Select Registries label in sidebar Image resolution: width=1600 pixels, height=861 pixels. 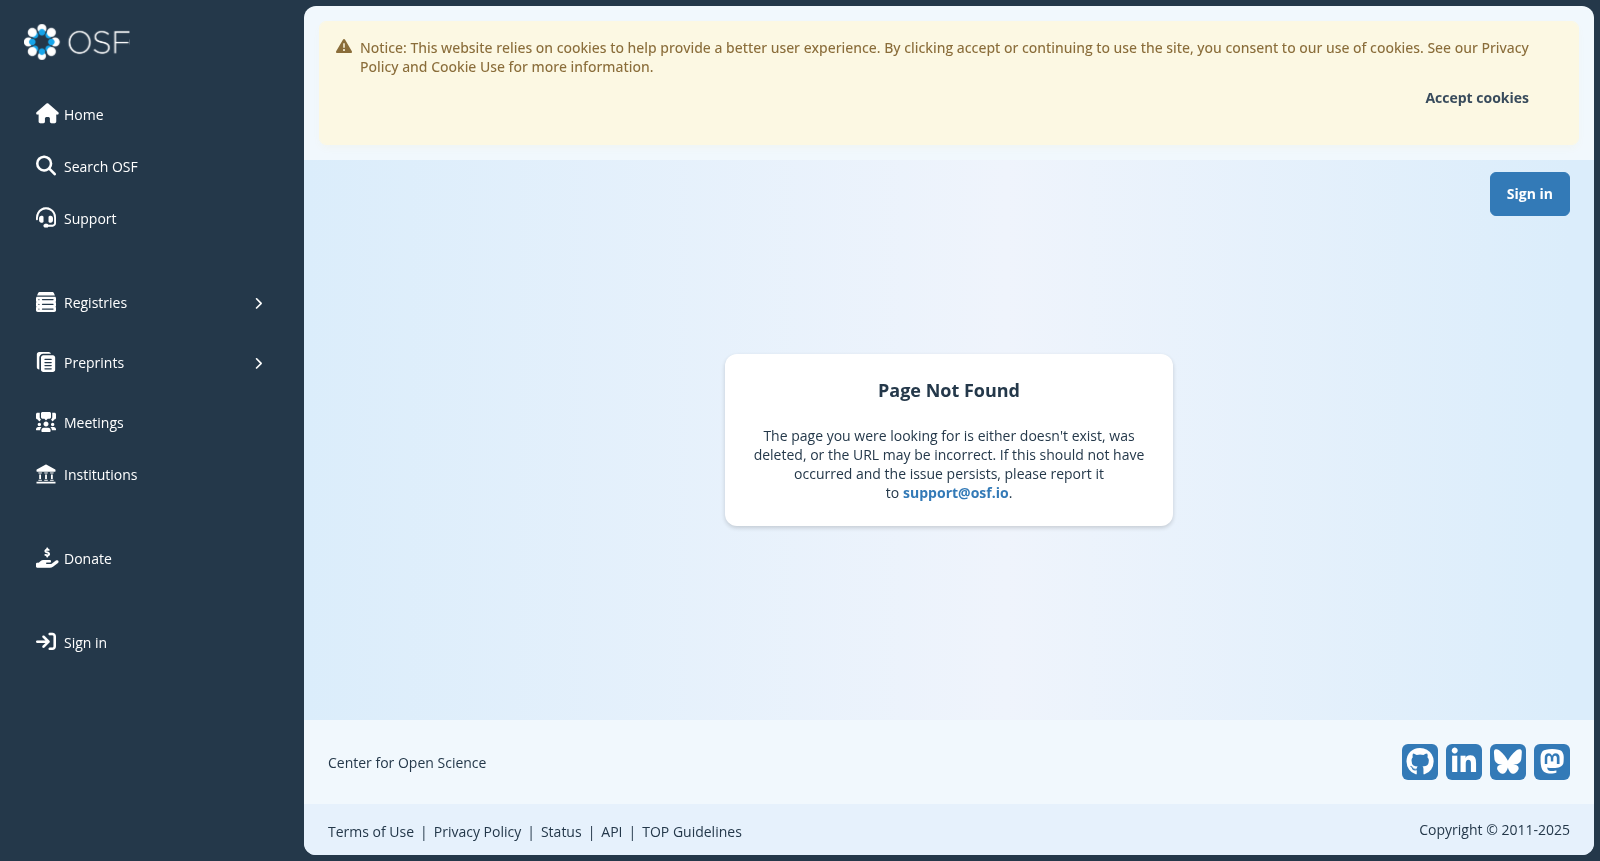point(96,303)
